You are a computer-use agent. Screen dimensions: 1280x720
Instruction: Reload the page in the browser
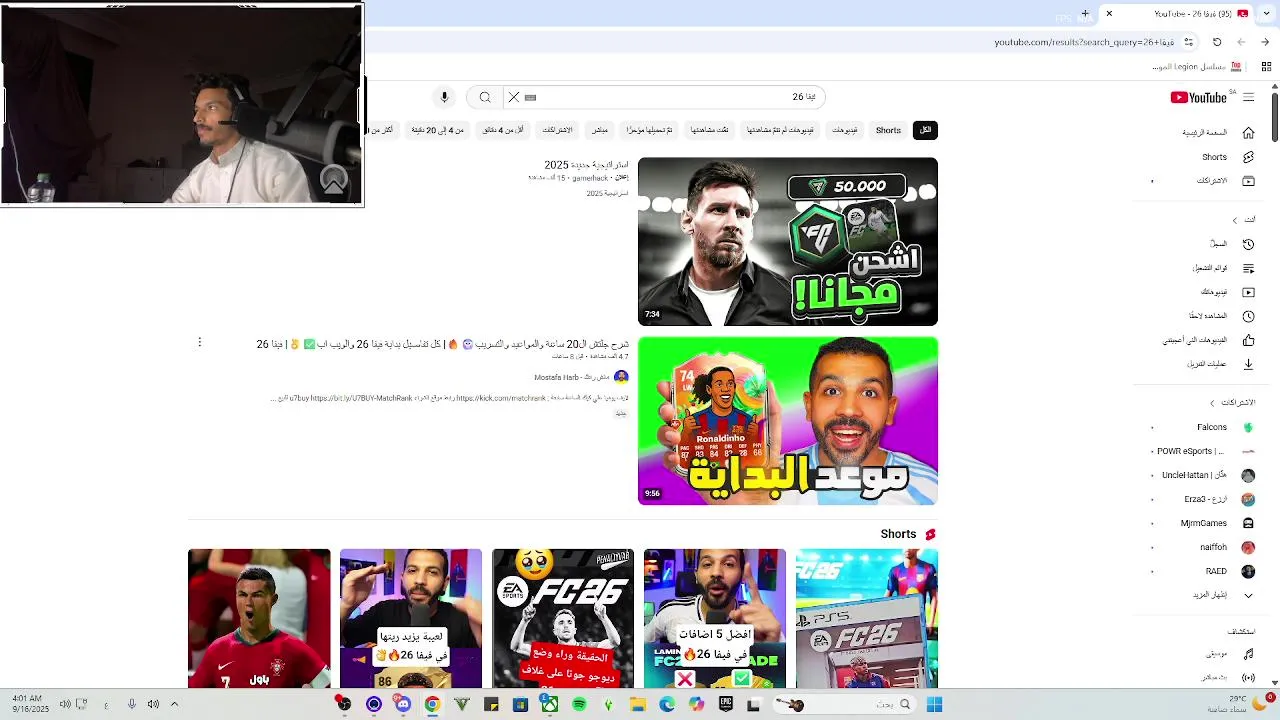pyautogui.click(x=1217, y=42)
